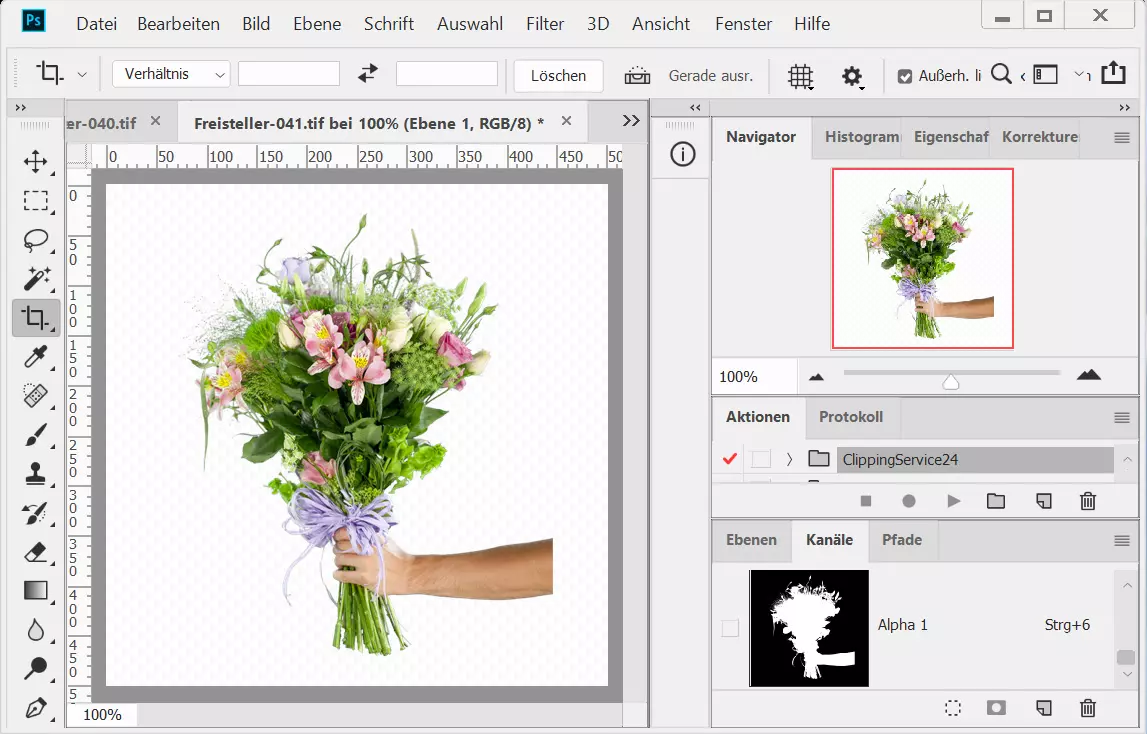Switch to the Pfade tab
Image resolution: width=1147 pixels, height=734 pixels.
(x=901, y=540)
